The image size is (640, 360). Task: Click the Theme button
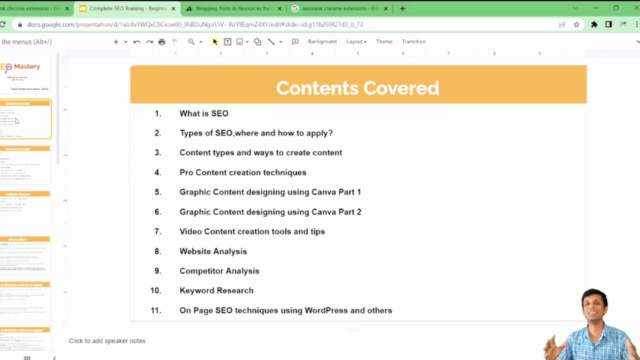(x=384, y=42)
